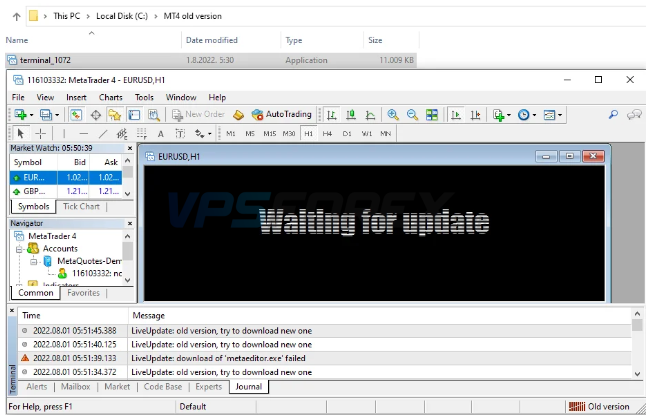Open the search magnifier in toolbar
This screenshot has height=420, width=655.
tap(613, 115)
